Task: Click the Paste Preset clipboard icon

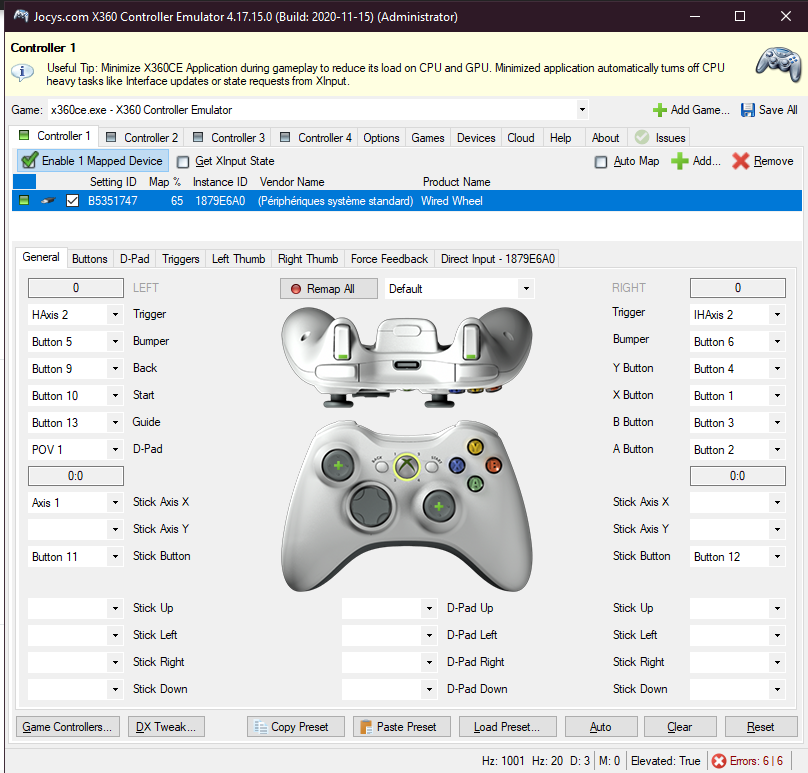Action: pyautogui.click(x=366, y=727)
